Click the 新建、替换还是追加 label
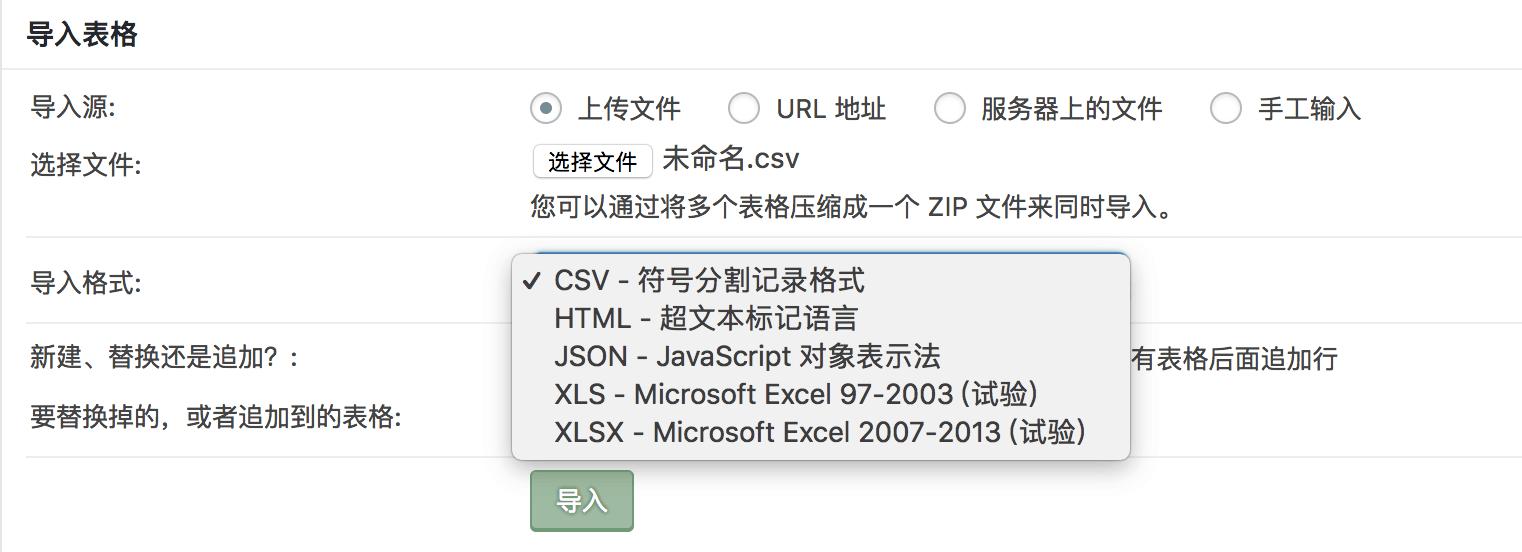Image resolution: width=1522 pixels, height=552 pixels. pyautogui.click(x=164, y=357)
